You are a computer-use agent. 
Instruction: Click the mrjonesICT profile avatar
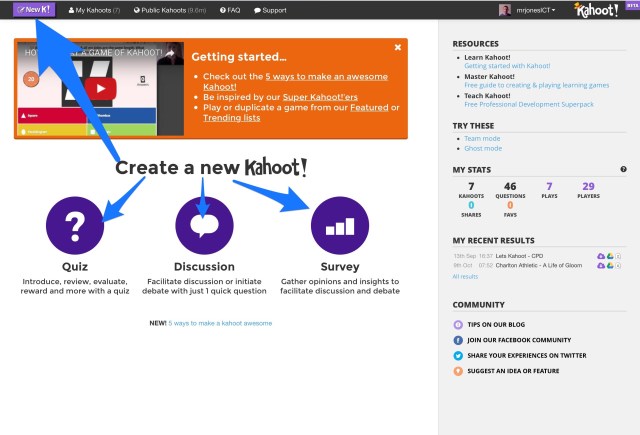click(504, 10)
